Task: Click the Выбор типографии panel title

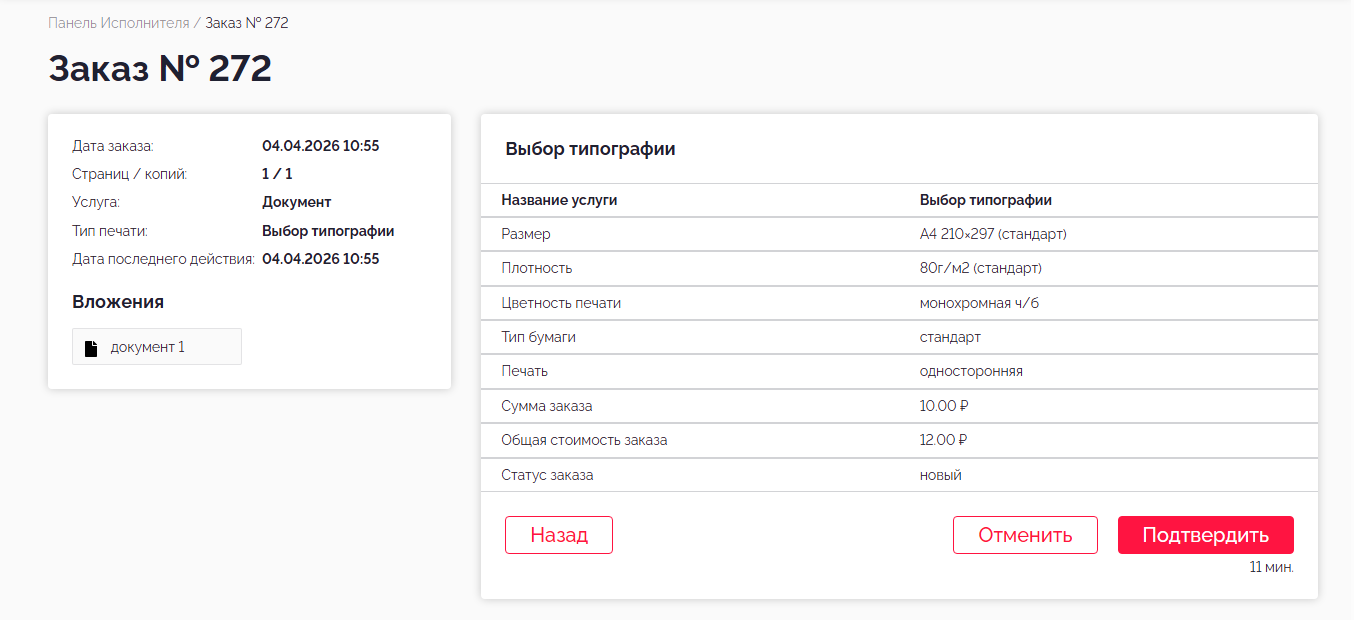Action: [590, 149]
